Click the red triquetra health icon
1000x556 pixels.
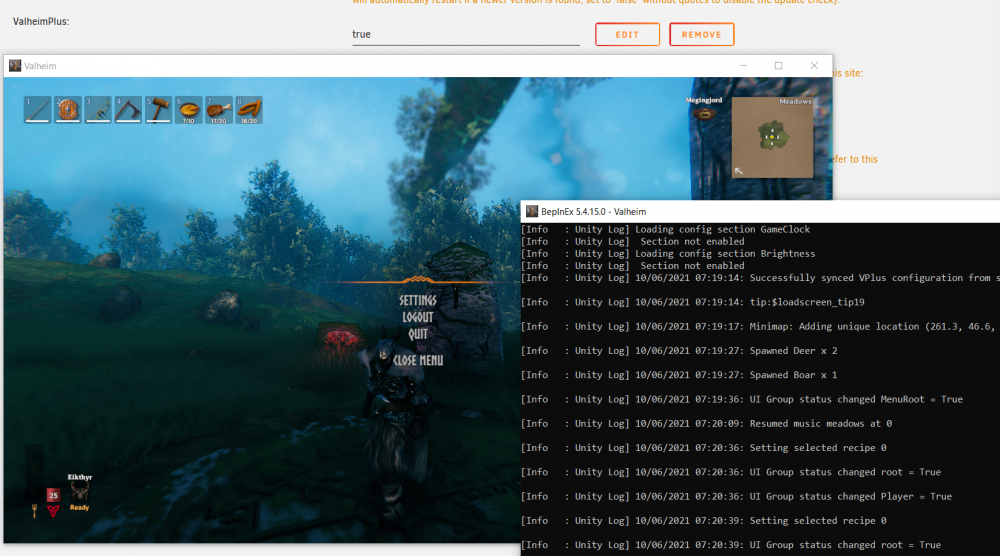pos(54,511)
